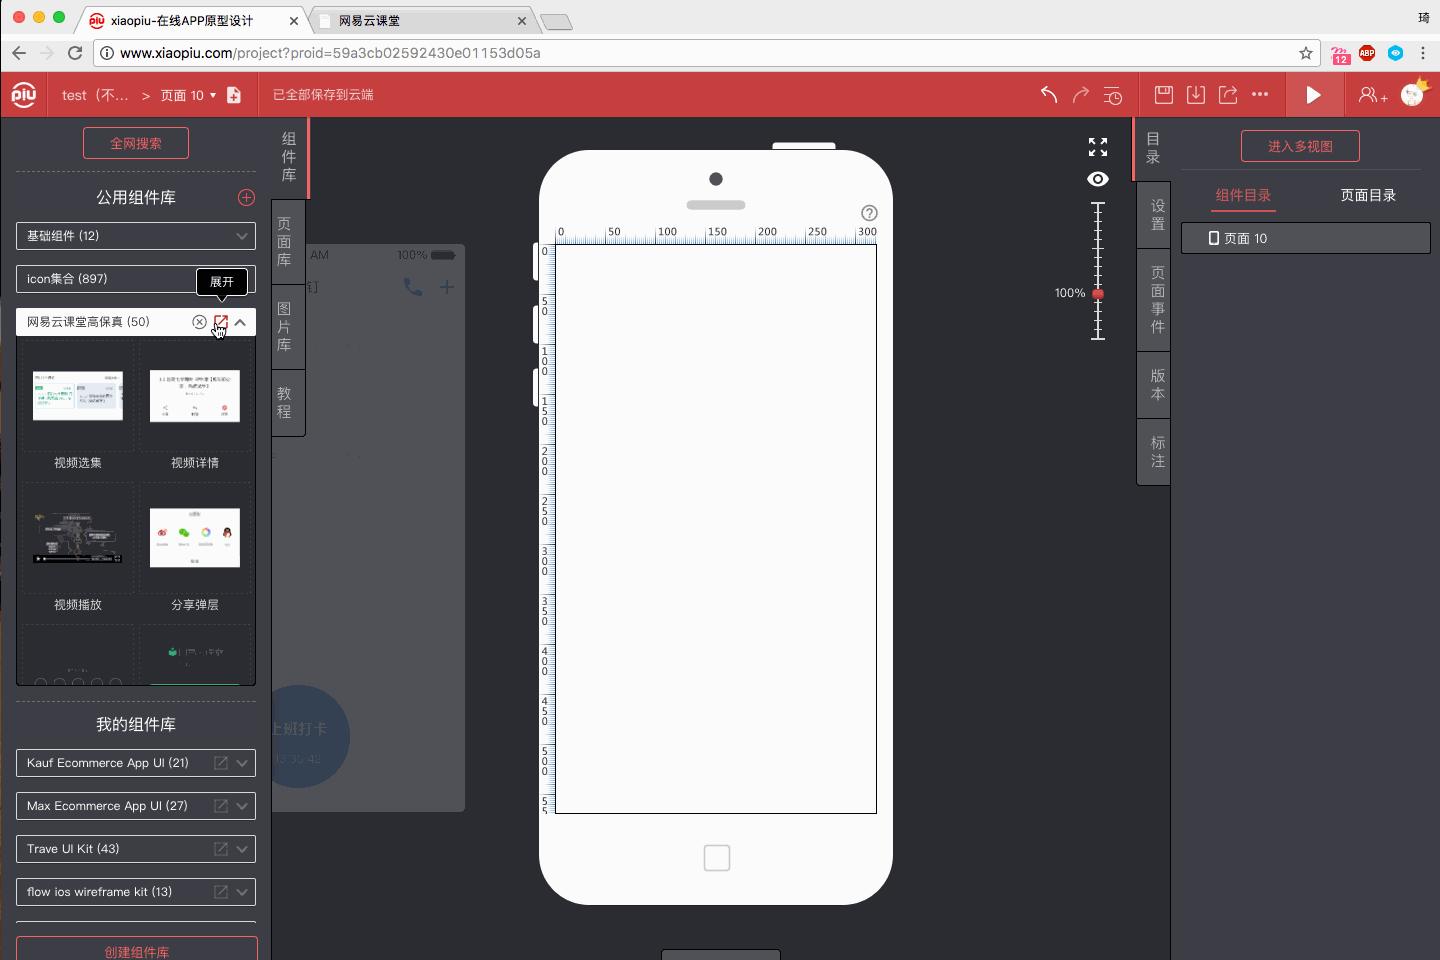Viewport: 1440px width, 960px height.
Task: Expand 网易云课堂高保真 library in a new window
Action: click(x=221, y=322)
